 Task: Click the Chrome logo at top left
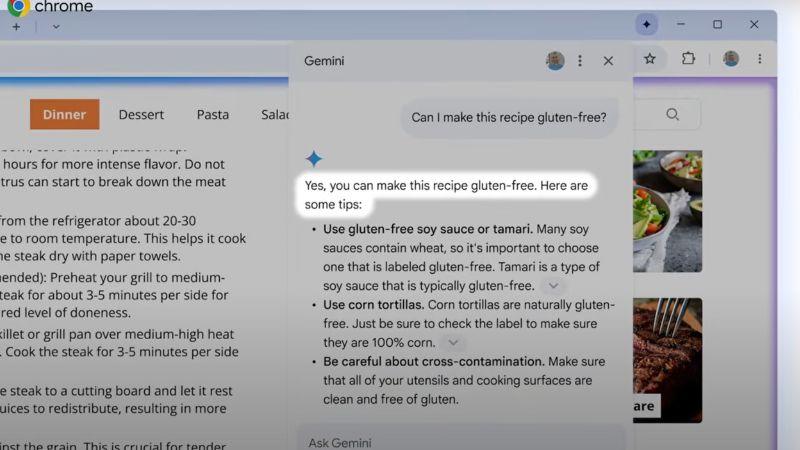click(18, 7)
